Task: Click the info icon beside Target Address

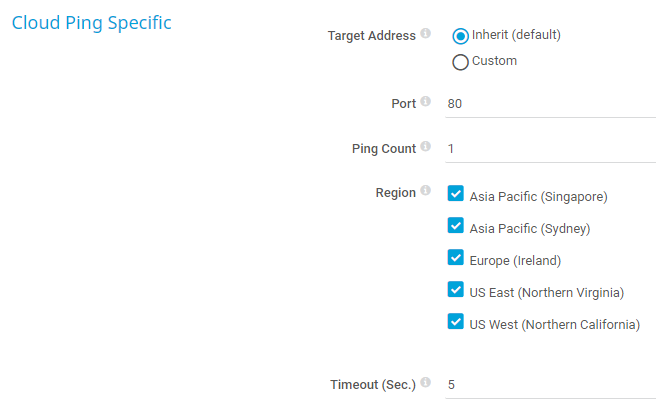Action: 425,34
